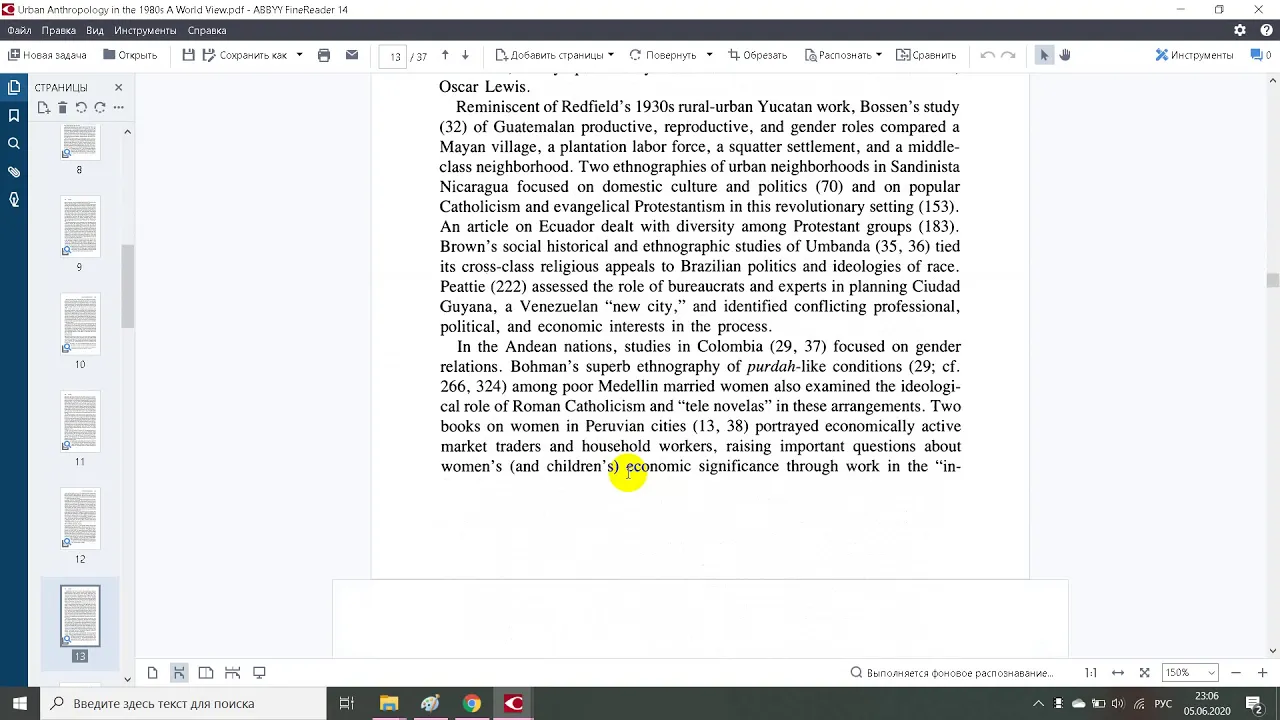1280x720 pixels.
Task: Click the help question mark icon
Action: 1264,31
